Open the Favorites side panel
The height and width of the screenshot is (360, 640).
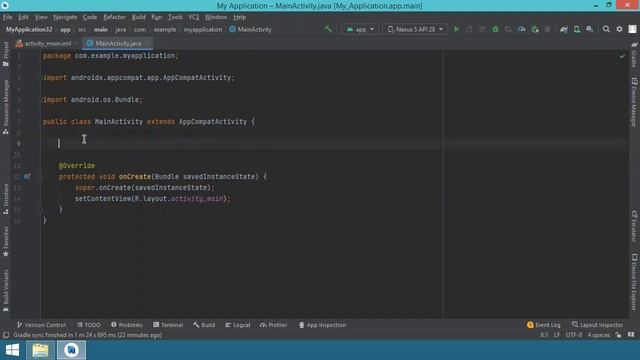click(6, 242)
